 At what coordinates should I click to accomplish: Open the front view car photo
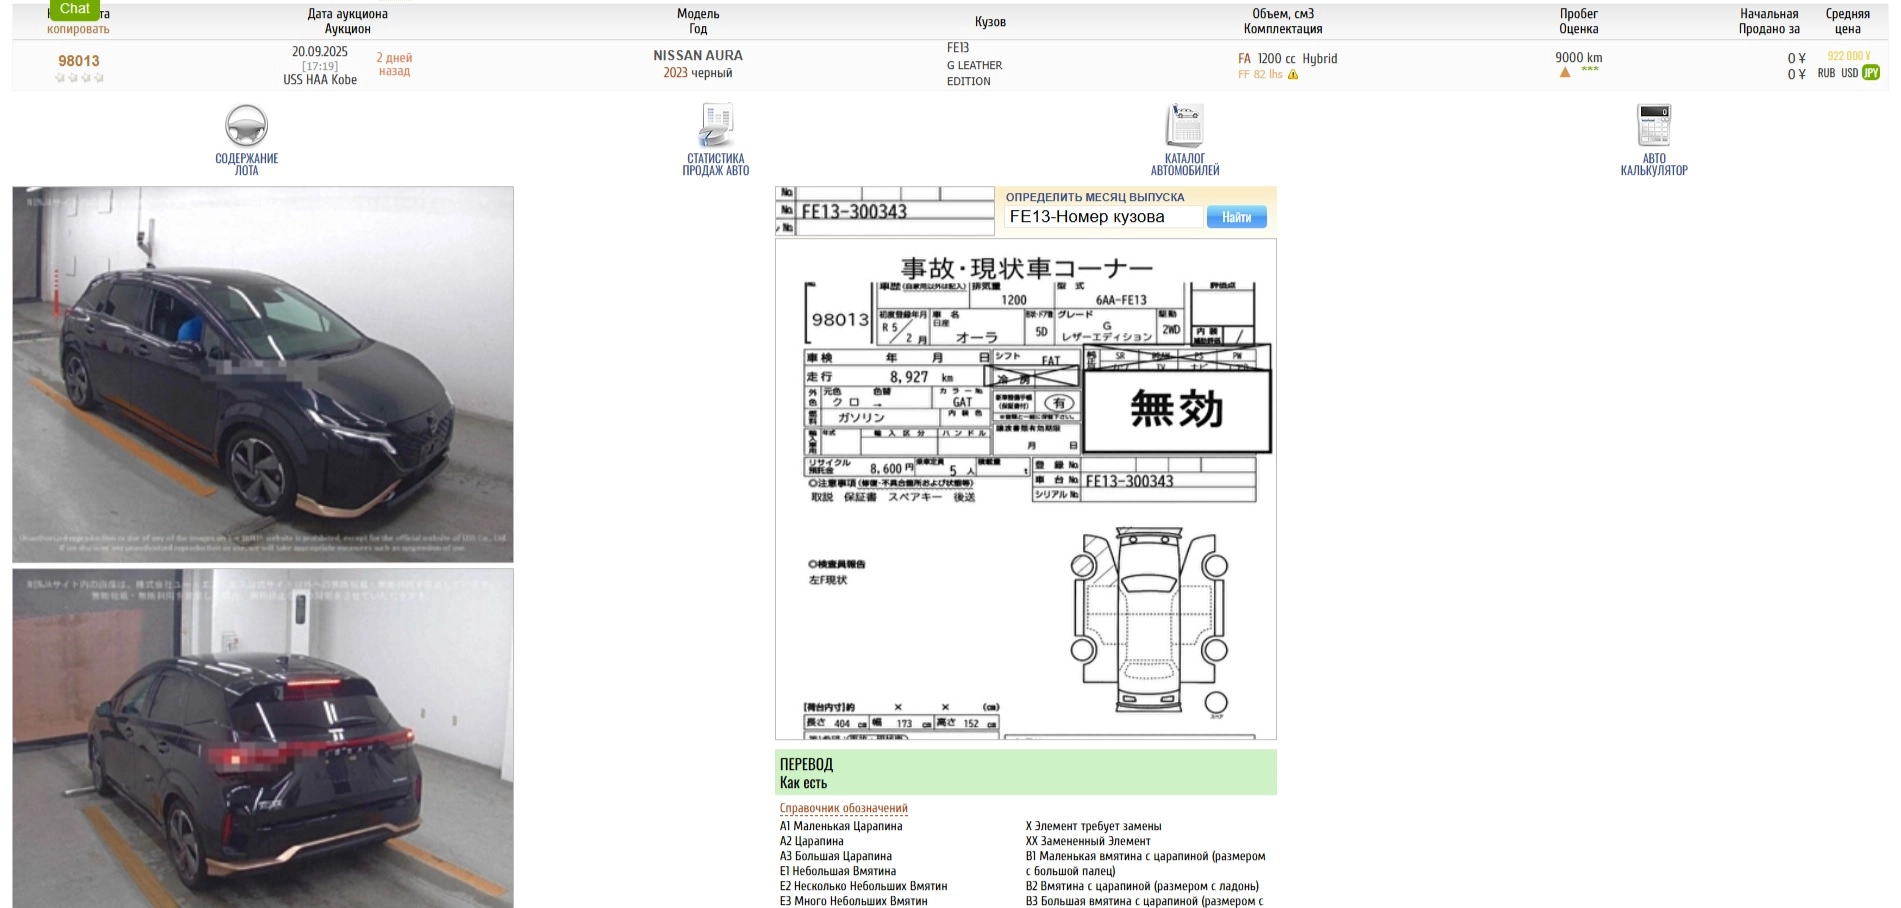263,374
